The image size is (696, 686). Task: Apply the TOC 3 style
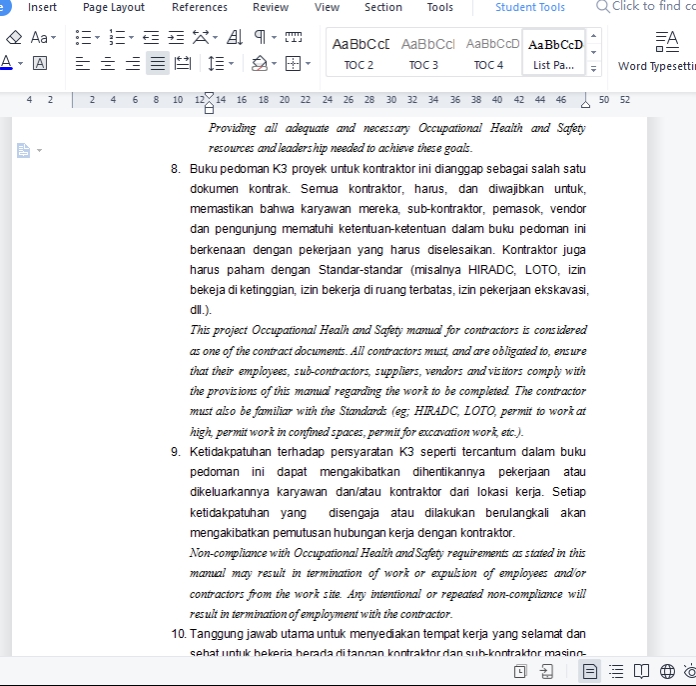pos(424,53)
